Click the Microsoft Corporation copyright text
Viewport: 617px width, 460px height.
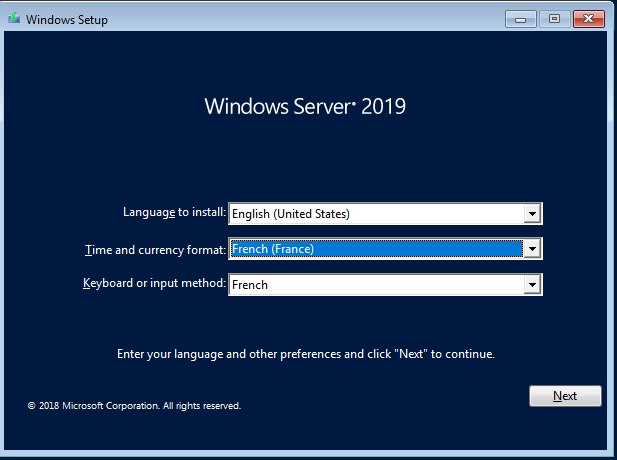134,406
